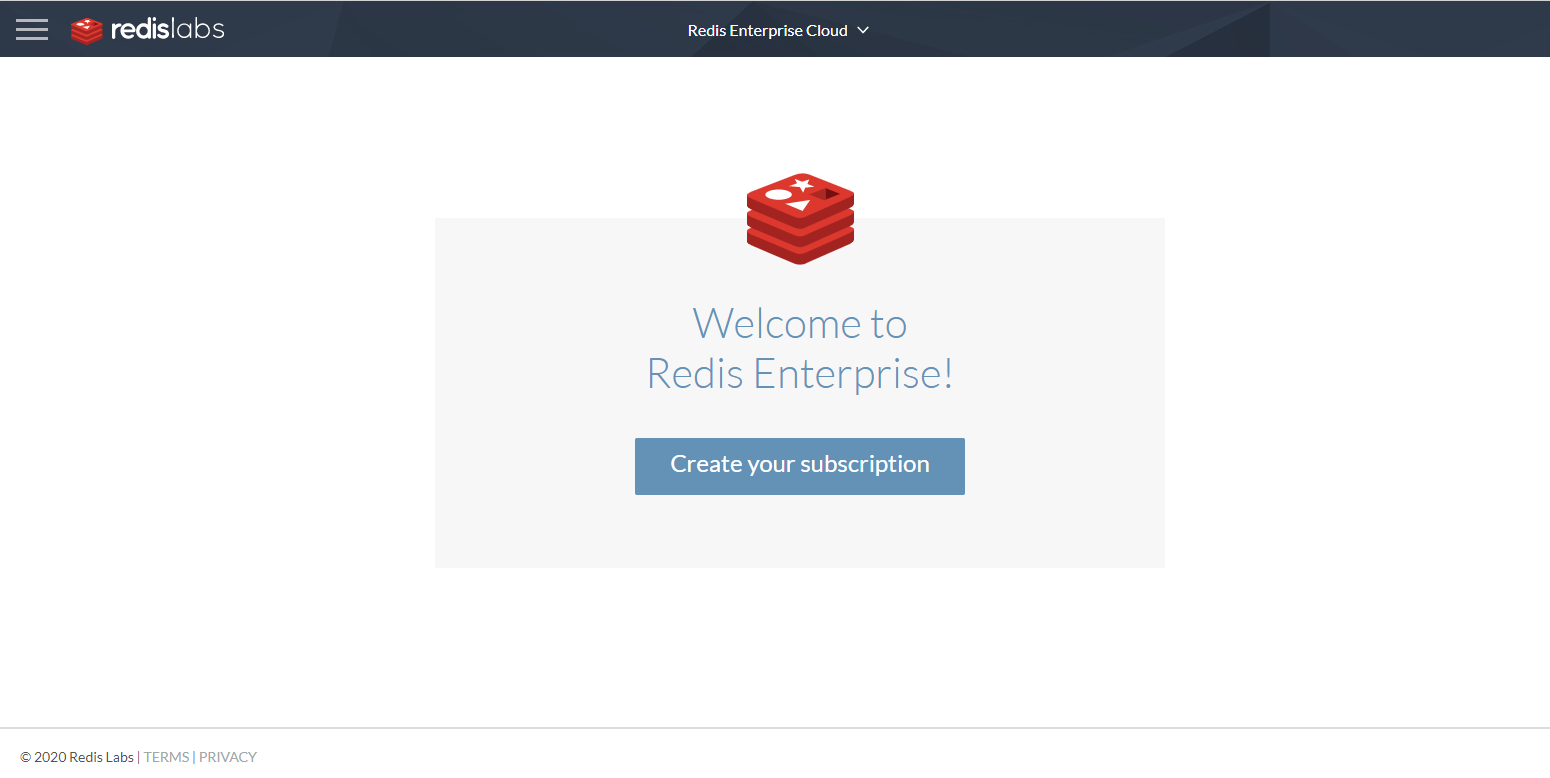Click the white triangle on large Redis logo

799,206
